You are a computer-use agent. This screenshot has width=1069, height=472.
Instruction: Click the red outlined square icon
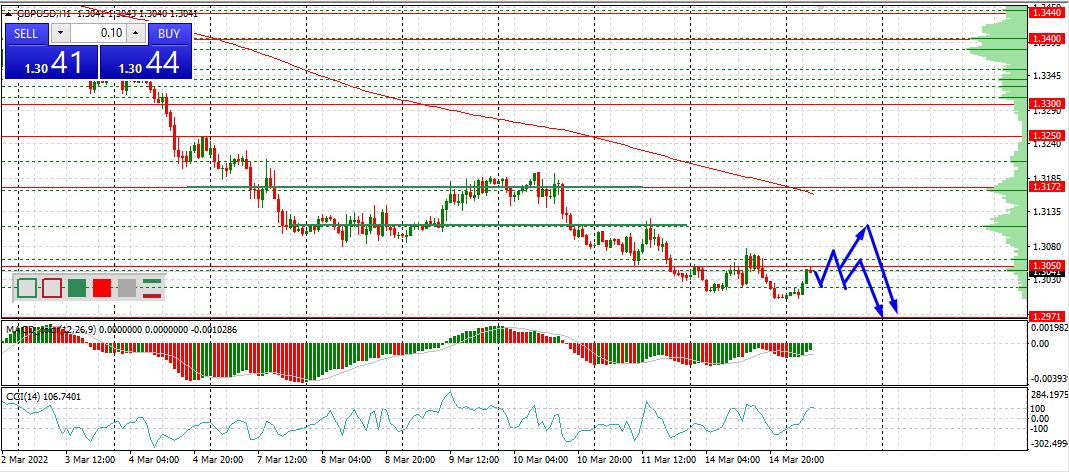(52, 288)
